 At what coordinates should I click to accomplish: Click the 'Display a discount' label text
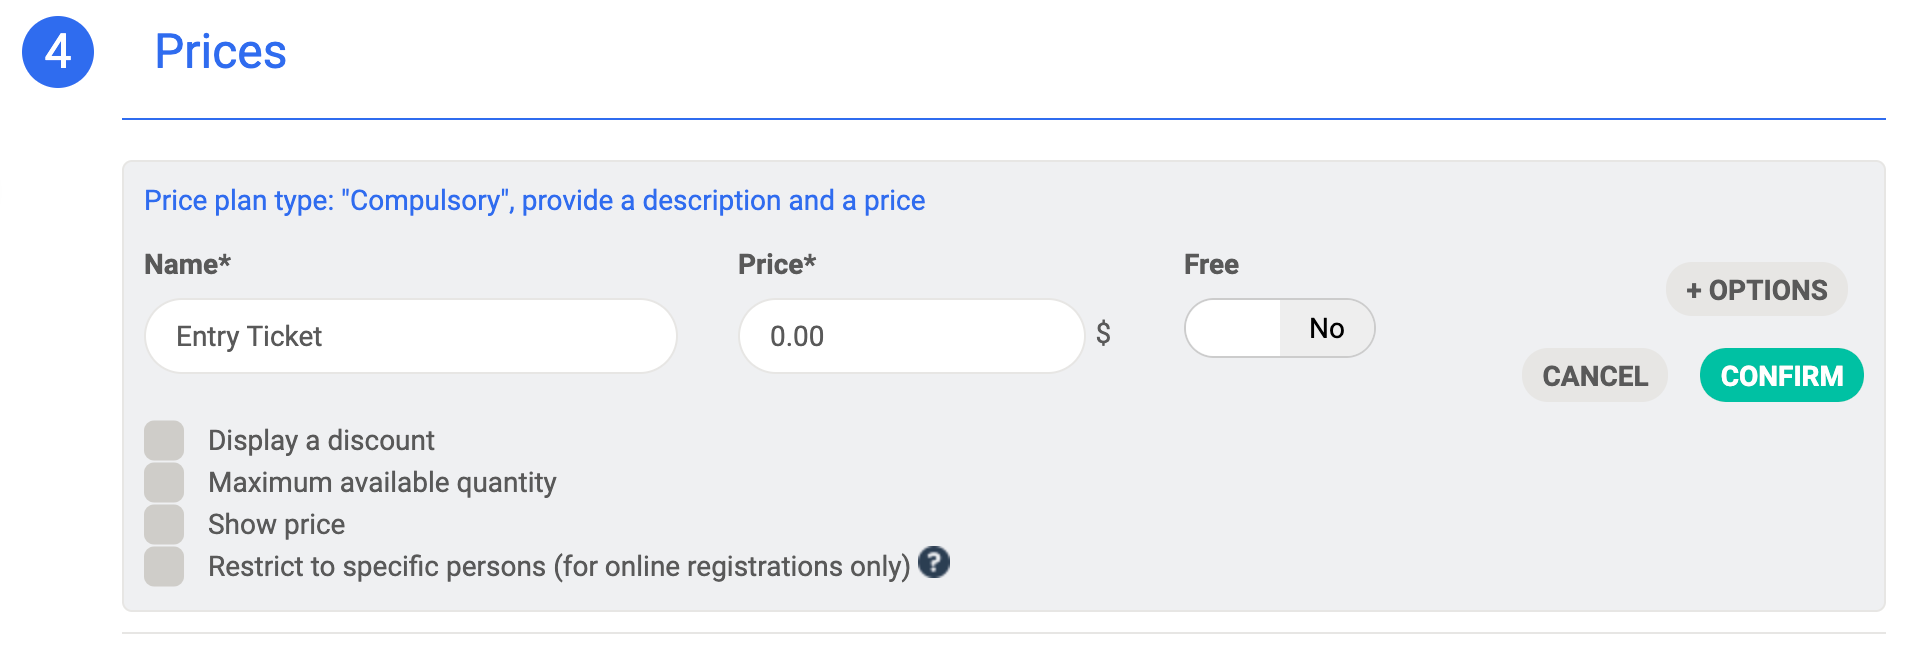(321, 440)
